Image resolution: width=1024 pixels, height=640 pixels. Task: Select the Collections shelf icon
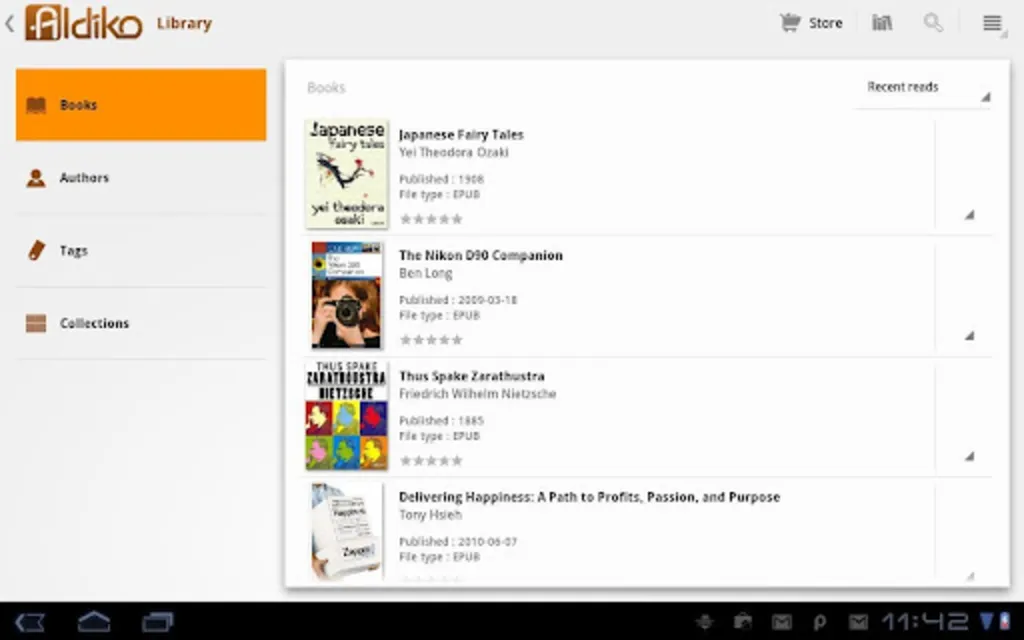click(36, 323)
